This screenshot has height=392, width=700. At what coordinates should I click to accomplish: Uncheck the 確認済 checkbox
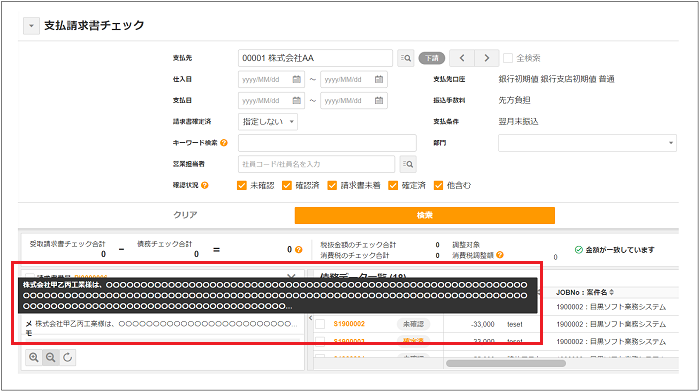287,185
